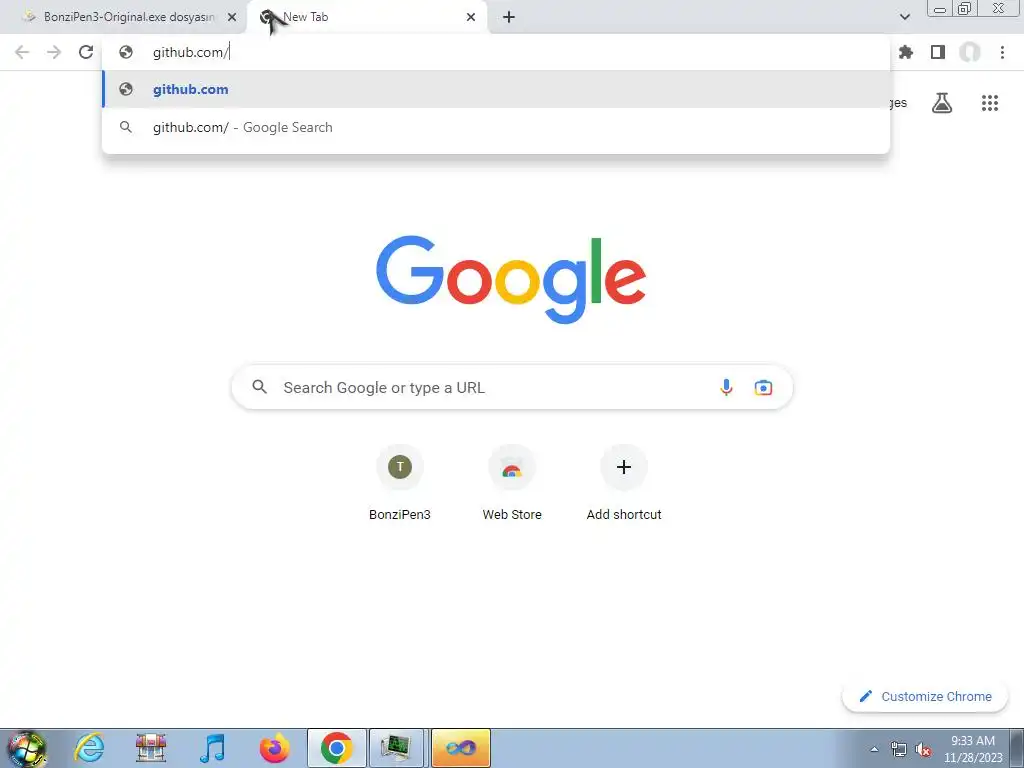
Task: Choose the github.com/ Google Search suggestion
Action: [496, 127]
